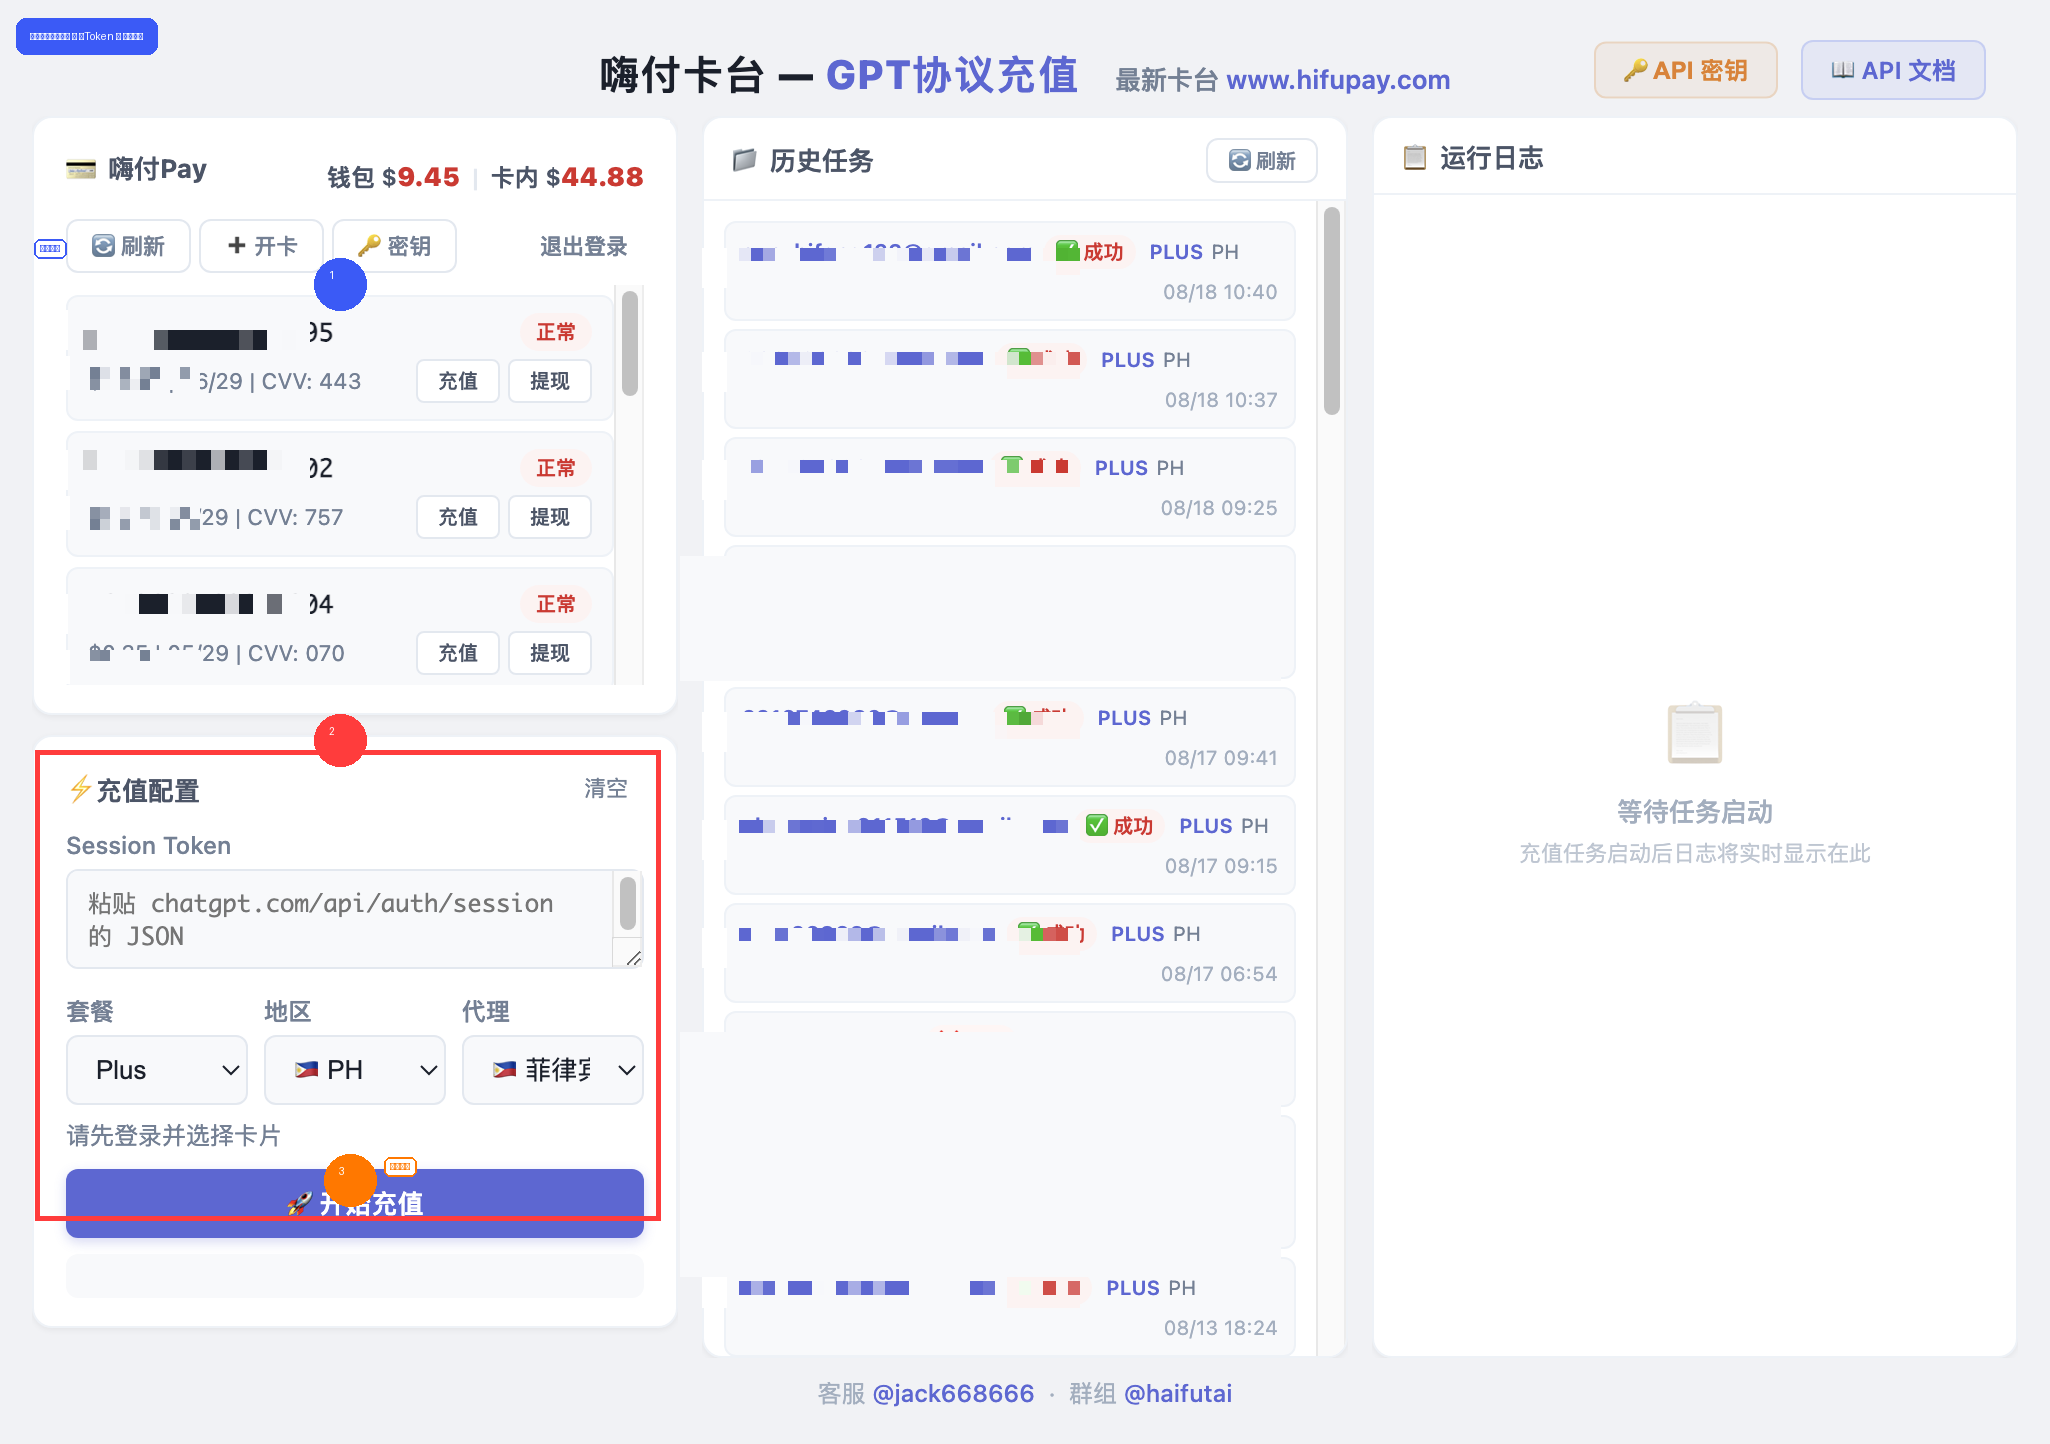Image resolution: width=2050 pixels, height=1444 pixels.
Task: Click 充值 for card with CVV 757
Action: pos(458,517)
